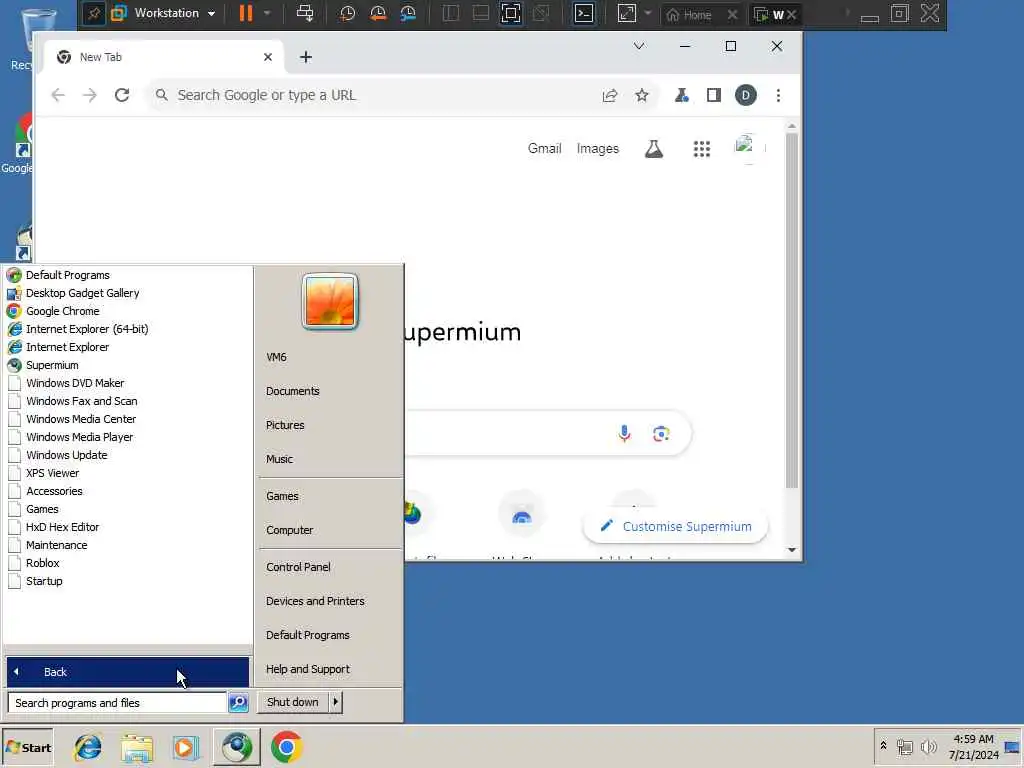
Task: Launch Google Chrome from Start menu list
Action: [x=63, y=311]
